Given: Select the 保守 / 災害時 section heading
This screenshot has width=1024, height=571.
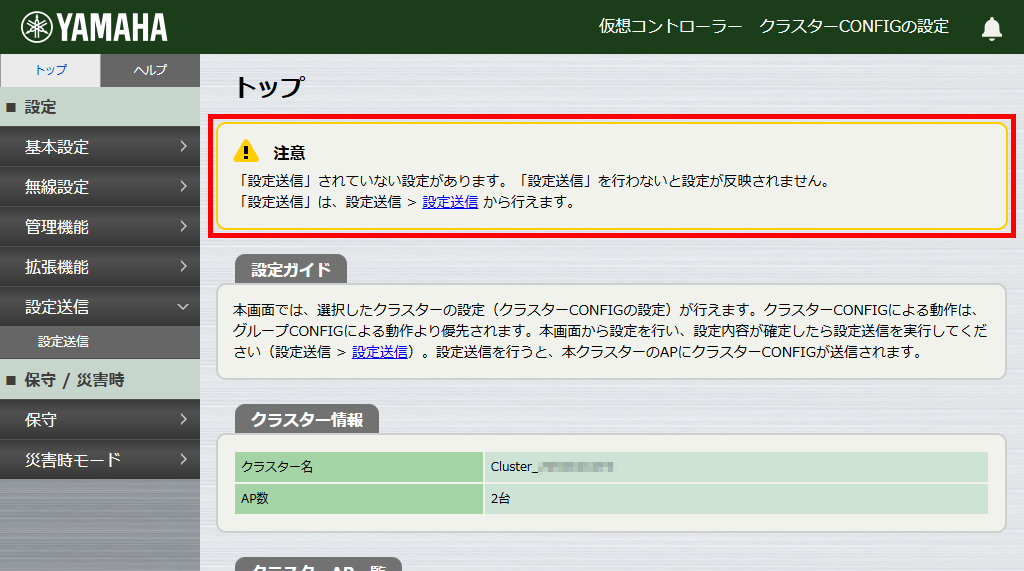Looking at the screenshot, I should pyautogui.click(x=100, y=380).
